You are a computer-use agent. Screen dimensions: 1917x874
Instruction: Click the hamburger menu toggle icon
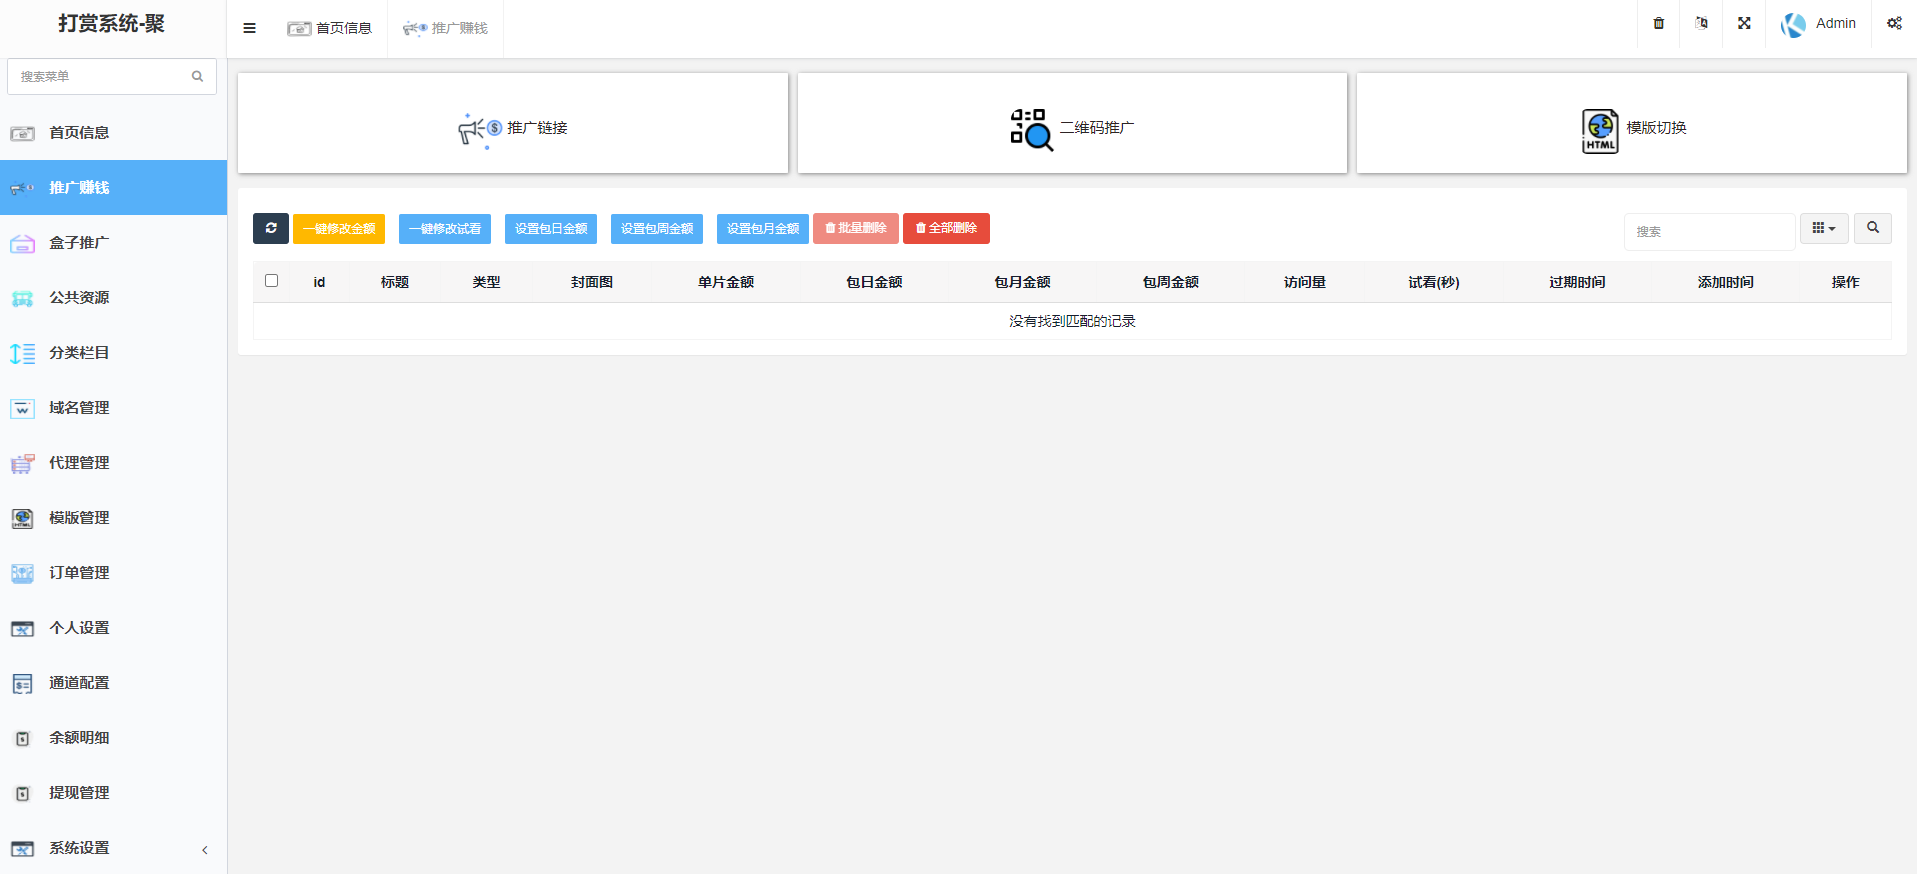[249, 28]
